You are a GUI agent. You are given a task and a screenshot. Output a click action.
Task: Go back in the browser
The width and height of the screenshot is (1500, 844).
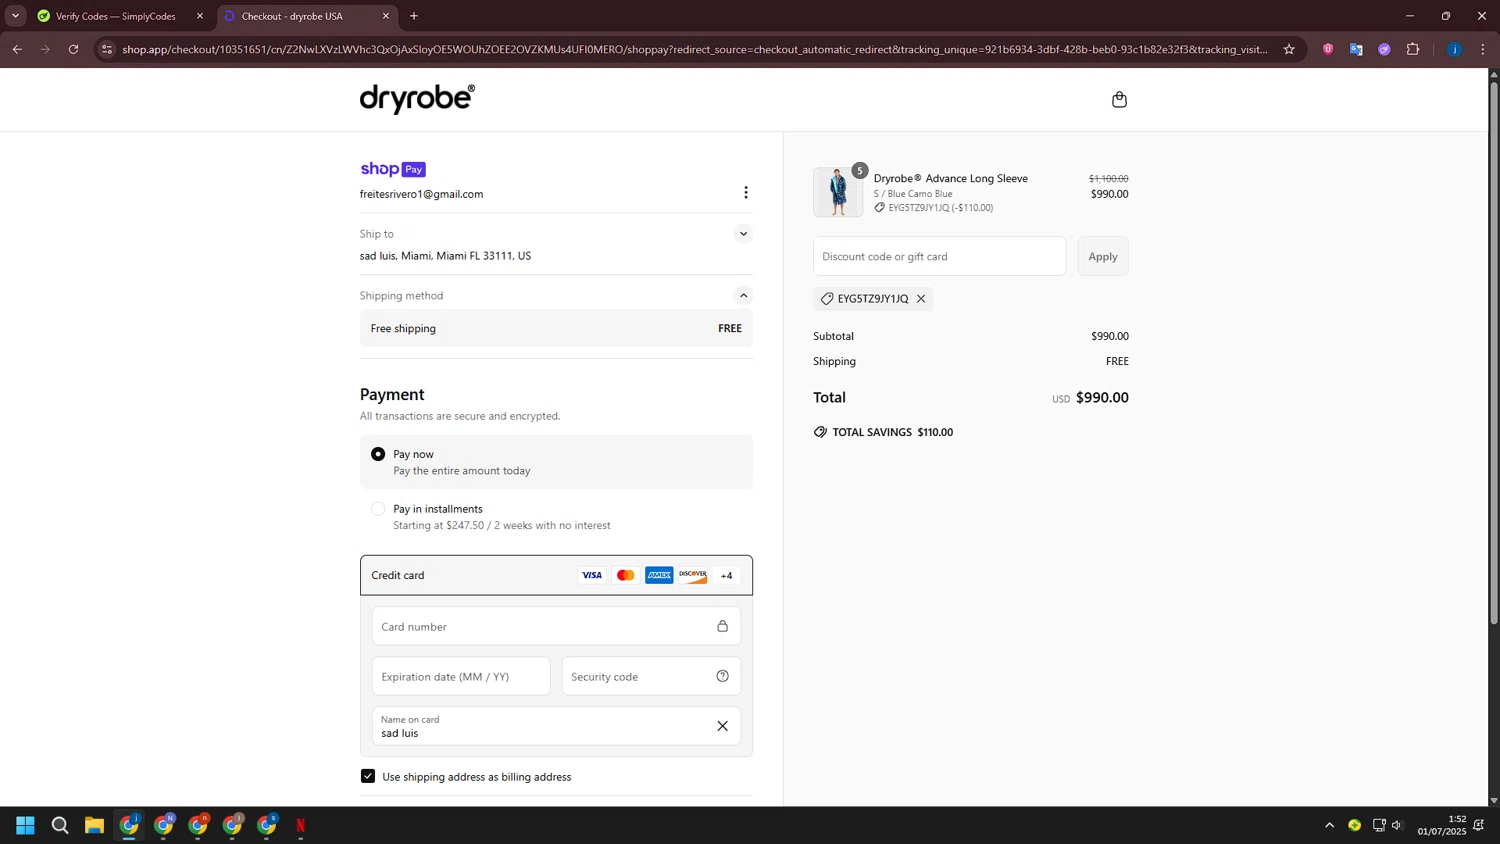coord(17,49)
